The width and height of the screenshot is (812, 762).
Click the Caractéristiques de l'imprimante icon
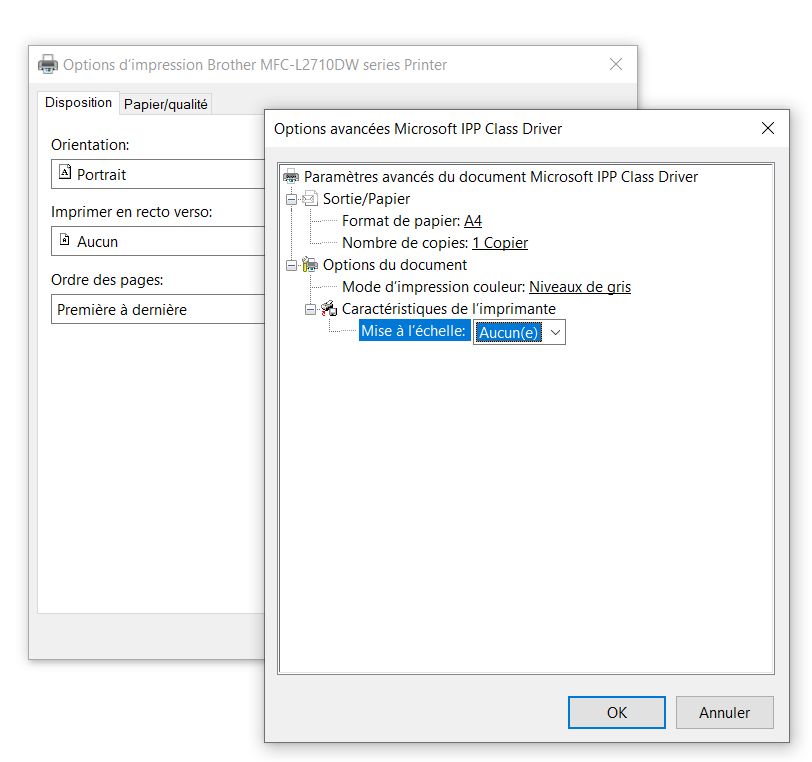point(329,309)
